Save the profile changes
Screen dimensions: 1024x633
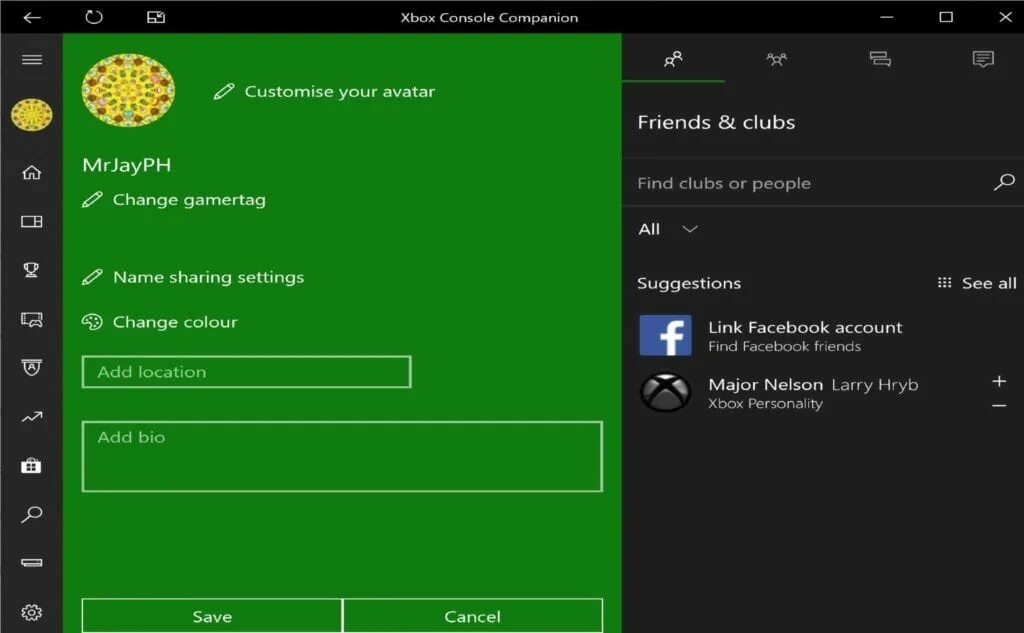click(211, 616)
